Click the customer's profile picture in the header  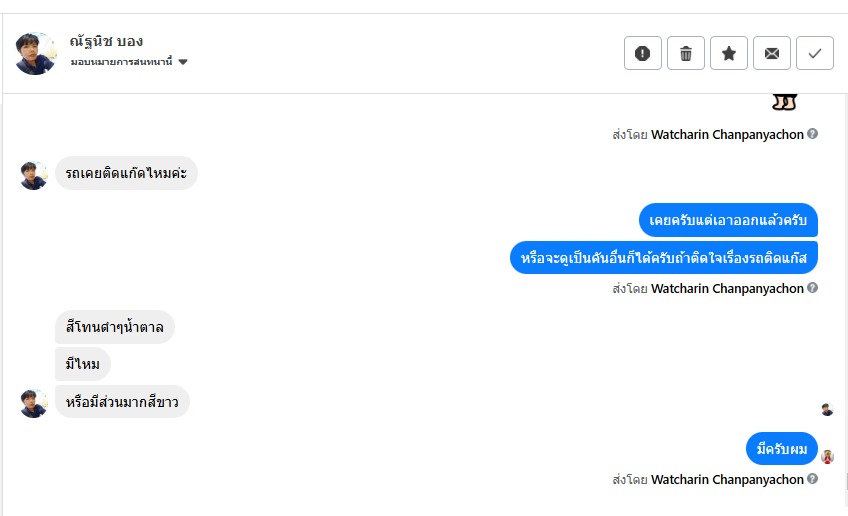(x=36, y=53)
